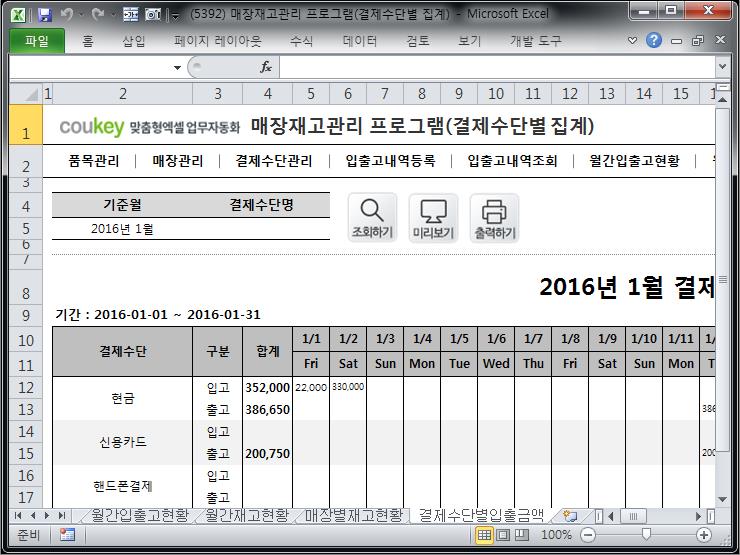This screenshot has width=740, height=555.
Task: Click the Redo icon in title bar
Action: point(98,15)
